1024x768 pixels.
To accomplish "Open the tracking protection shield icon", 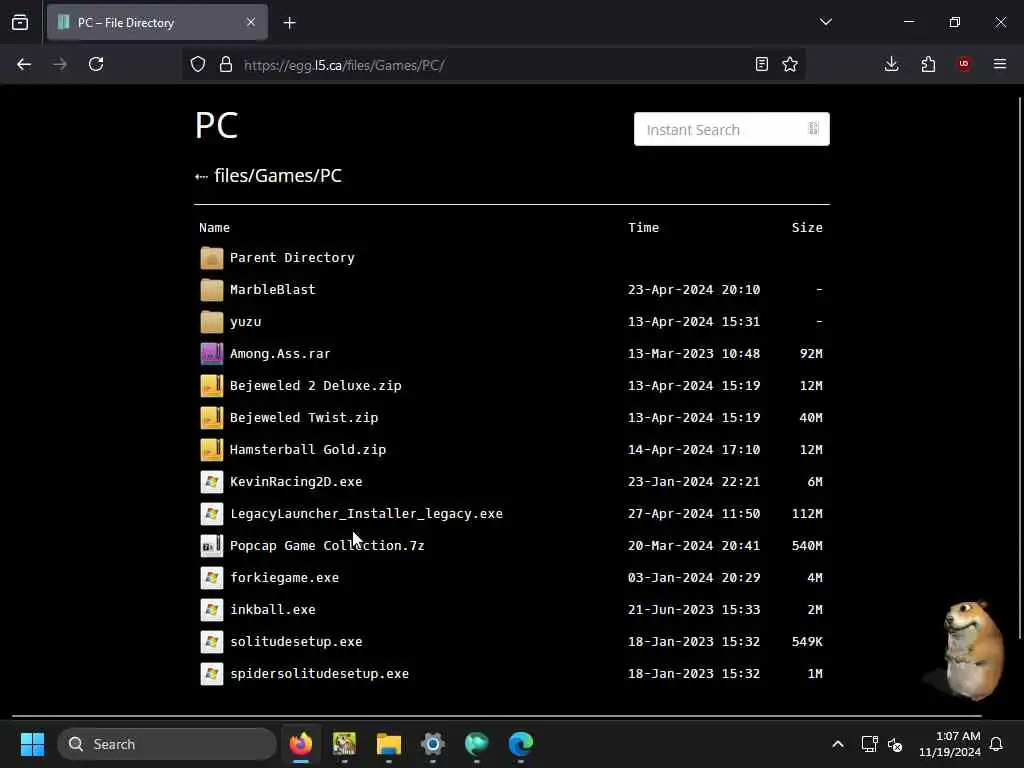I will [198, 64].
